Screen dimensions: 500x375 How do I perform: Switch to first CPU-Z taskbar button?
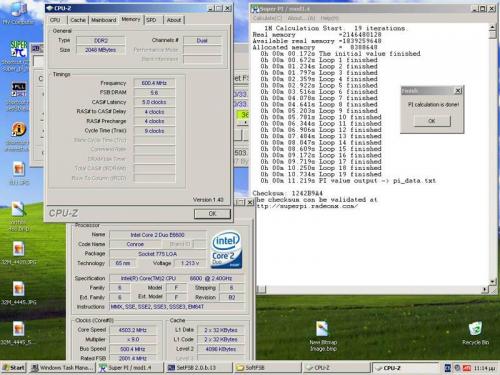336,368
